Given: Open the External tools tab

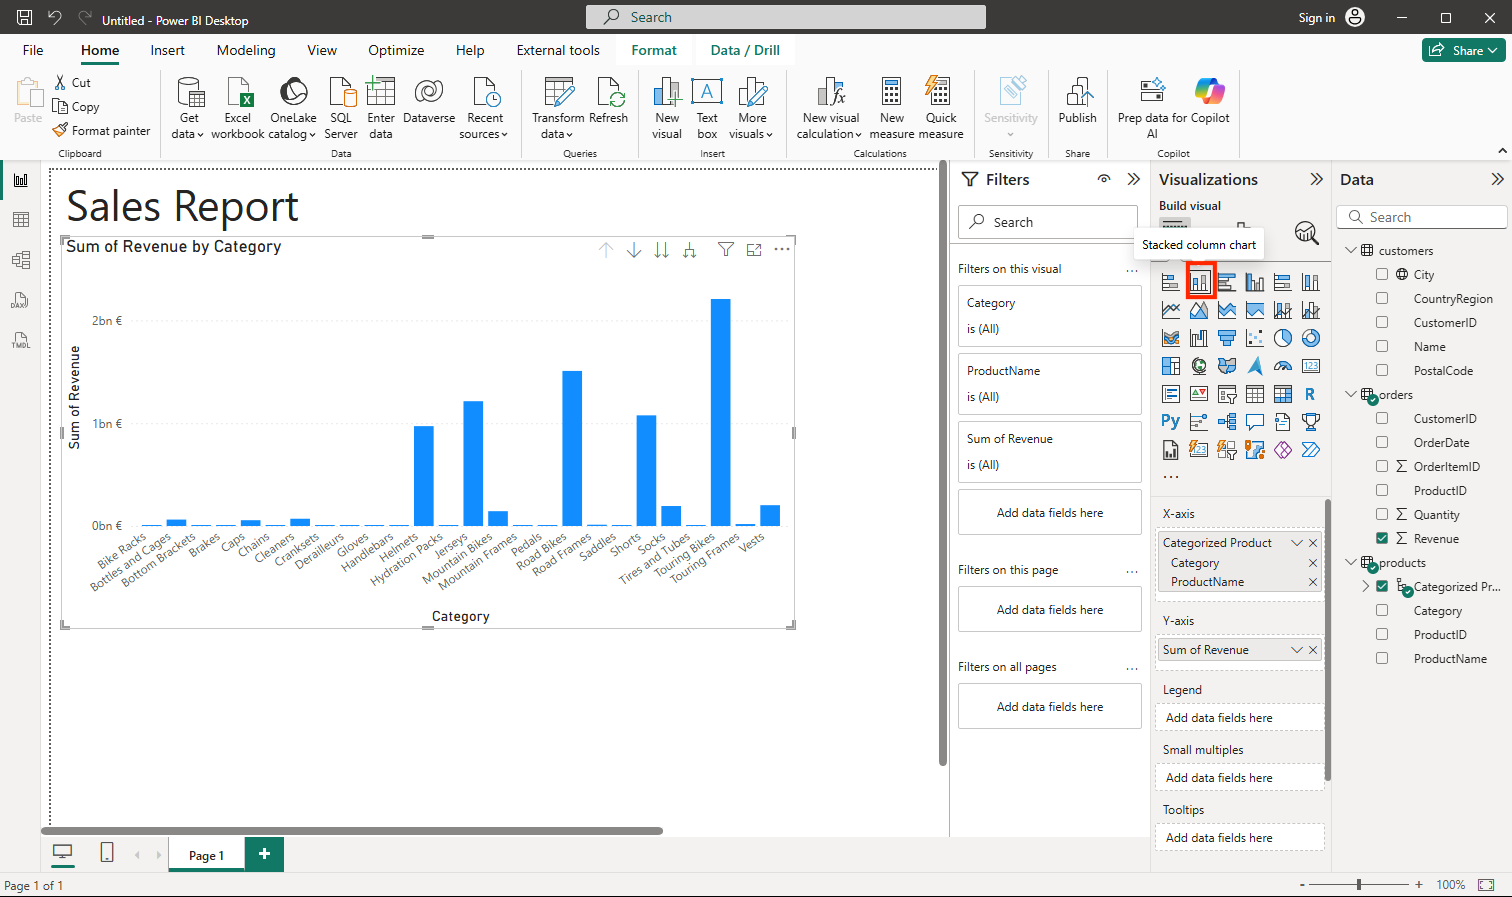Looking at the screenshot, I should point(558,50).
